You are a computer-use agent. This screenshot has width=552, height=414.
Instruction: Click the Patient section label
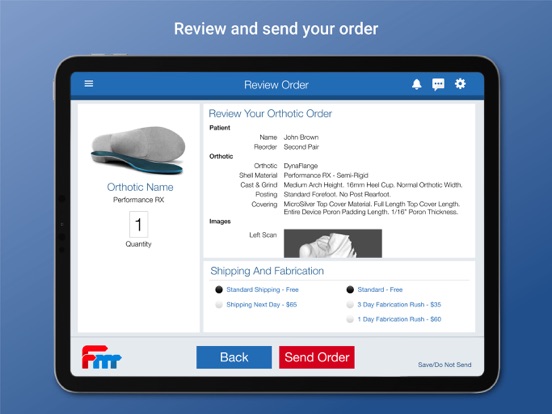pos(220,128)
